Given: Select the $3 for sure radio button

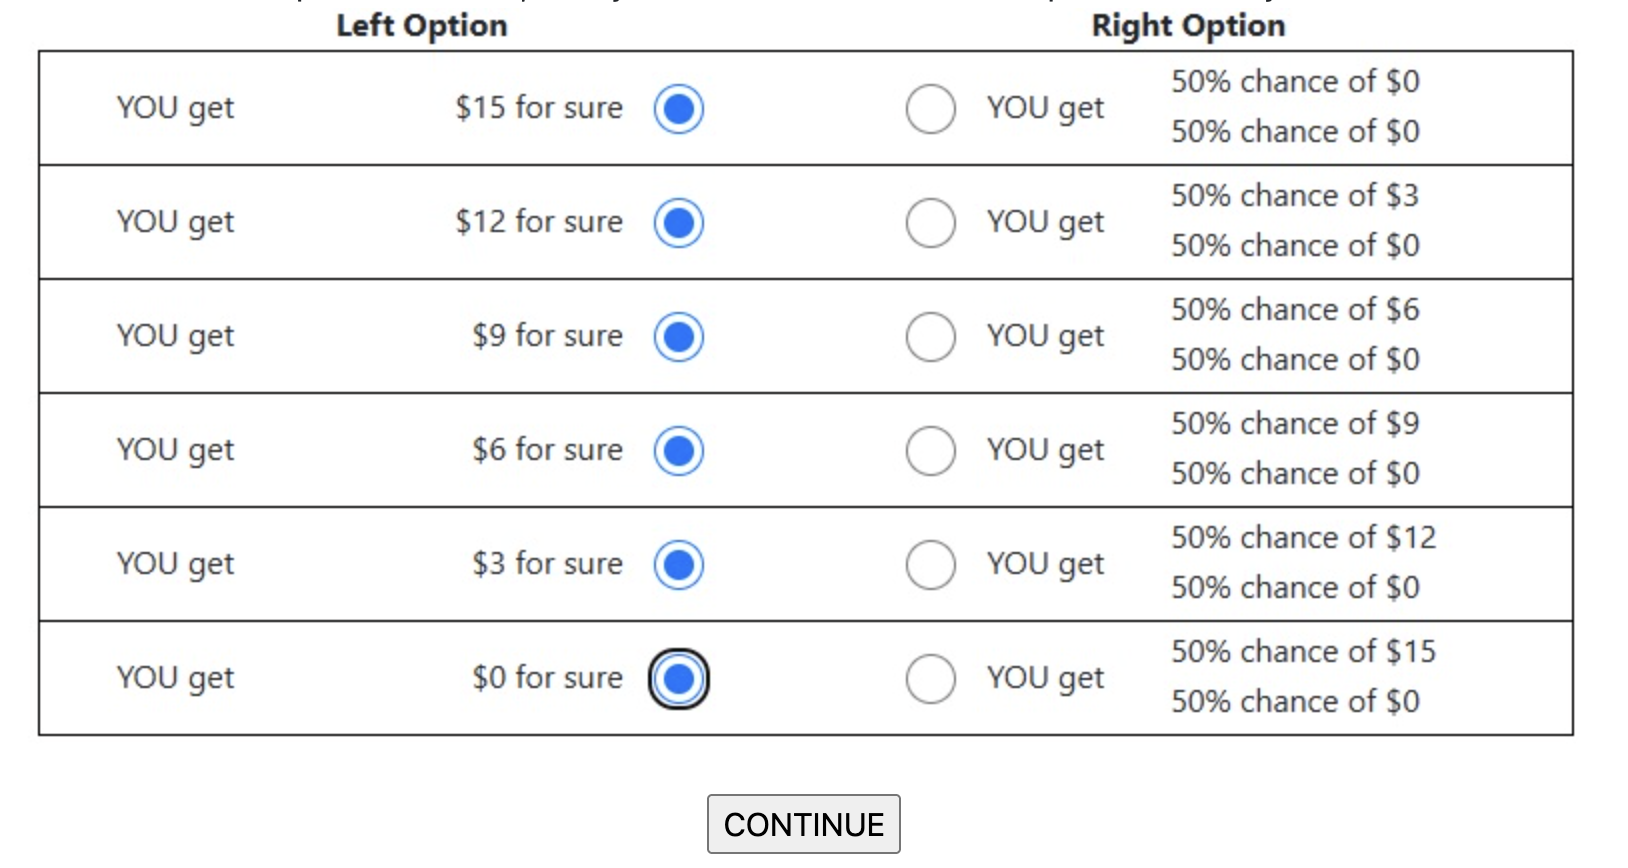Looking at the screenshot, I should tap(679, 564).
